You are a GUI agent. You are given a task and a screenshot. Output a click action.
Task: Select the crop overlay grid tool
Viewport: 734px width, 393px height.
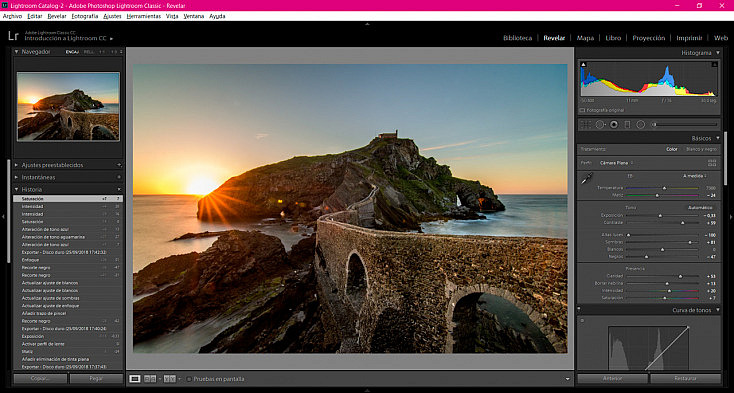tap(586, 124)
